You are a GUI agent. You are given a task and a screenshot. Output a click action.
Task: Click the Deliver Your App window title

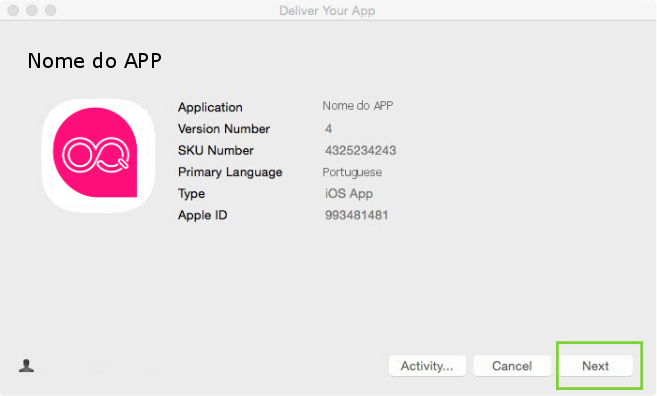tap(327, 10)
